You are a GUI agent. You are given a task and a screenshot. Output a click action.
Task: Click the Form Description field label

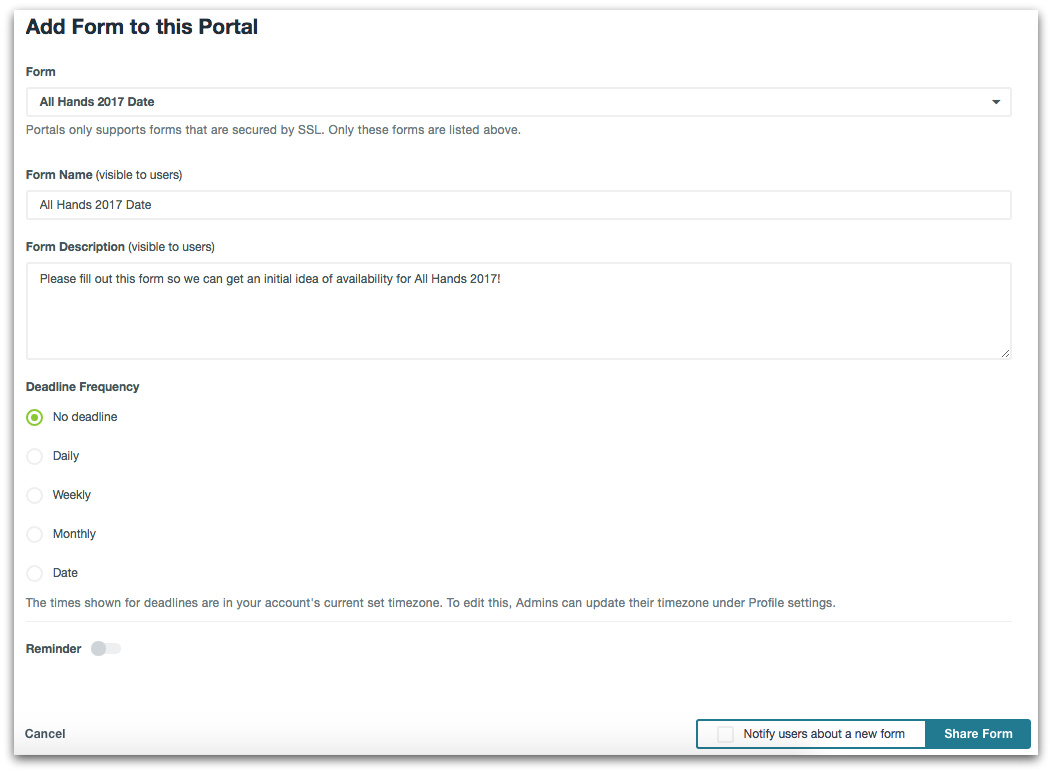(x=75, y=247)
